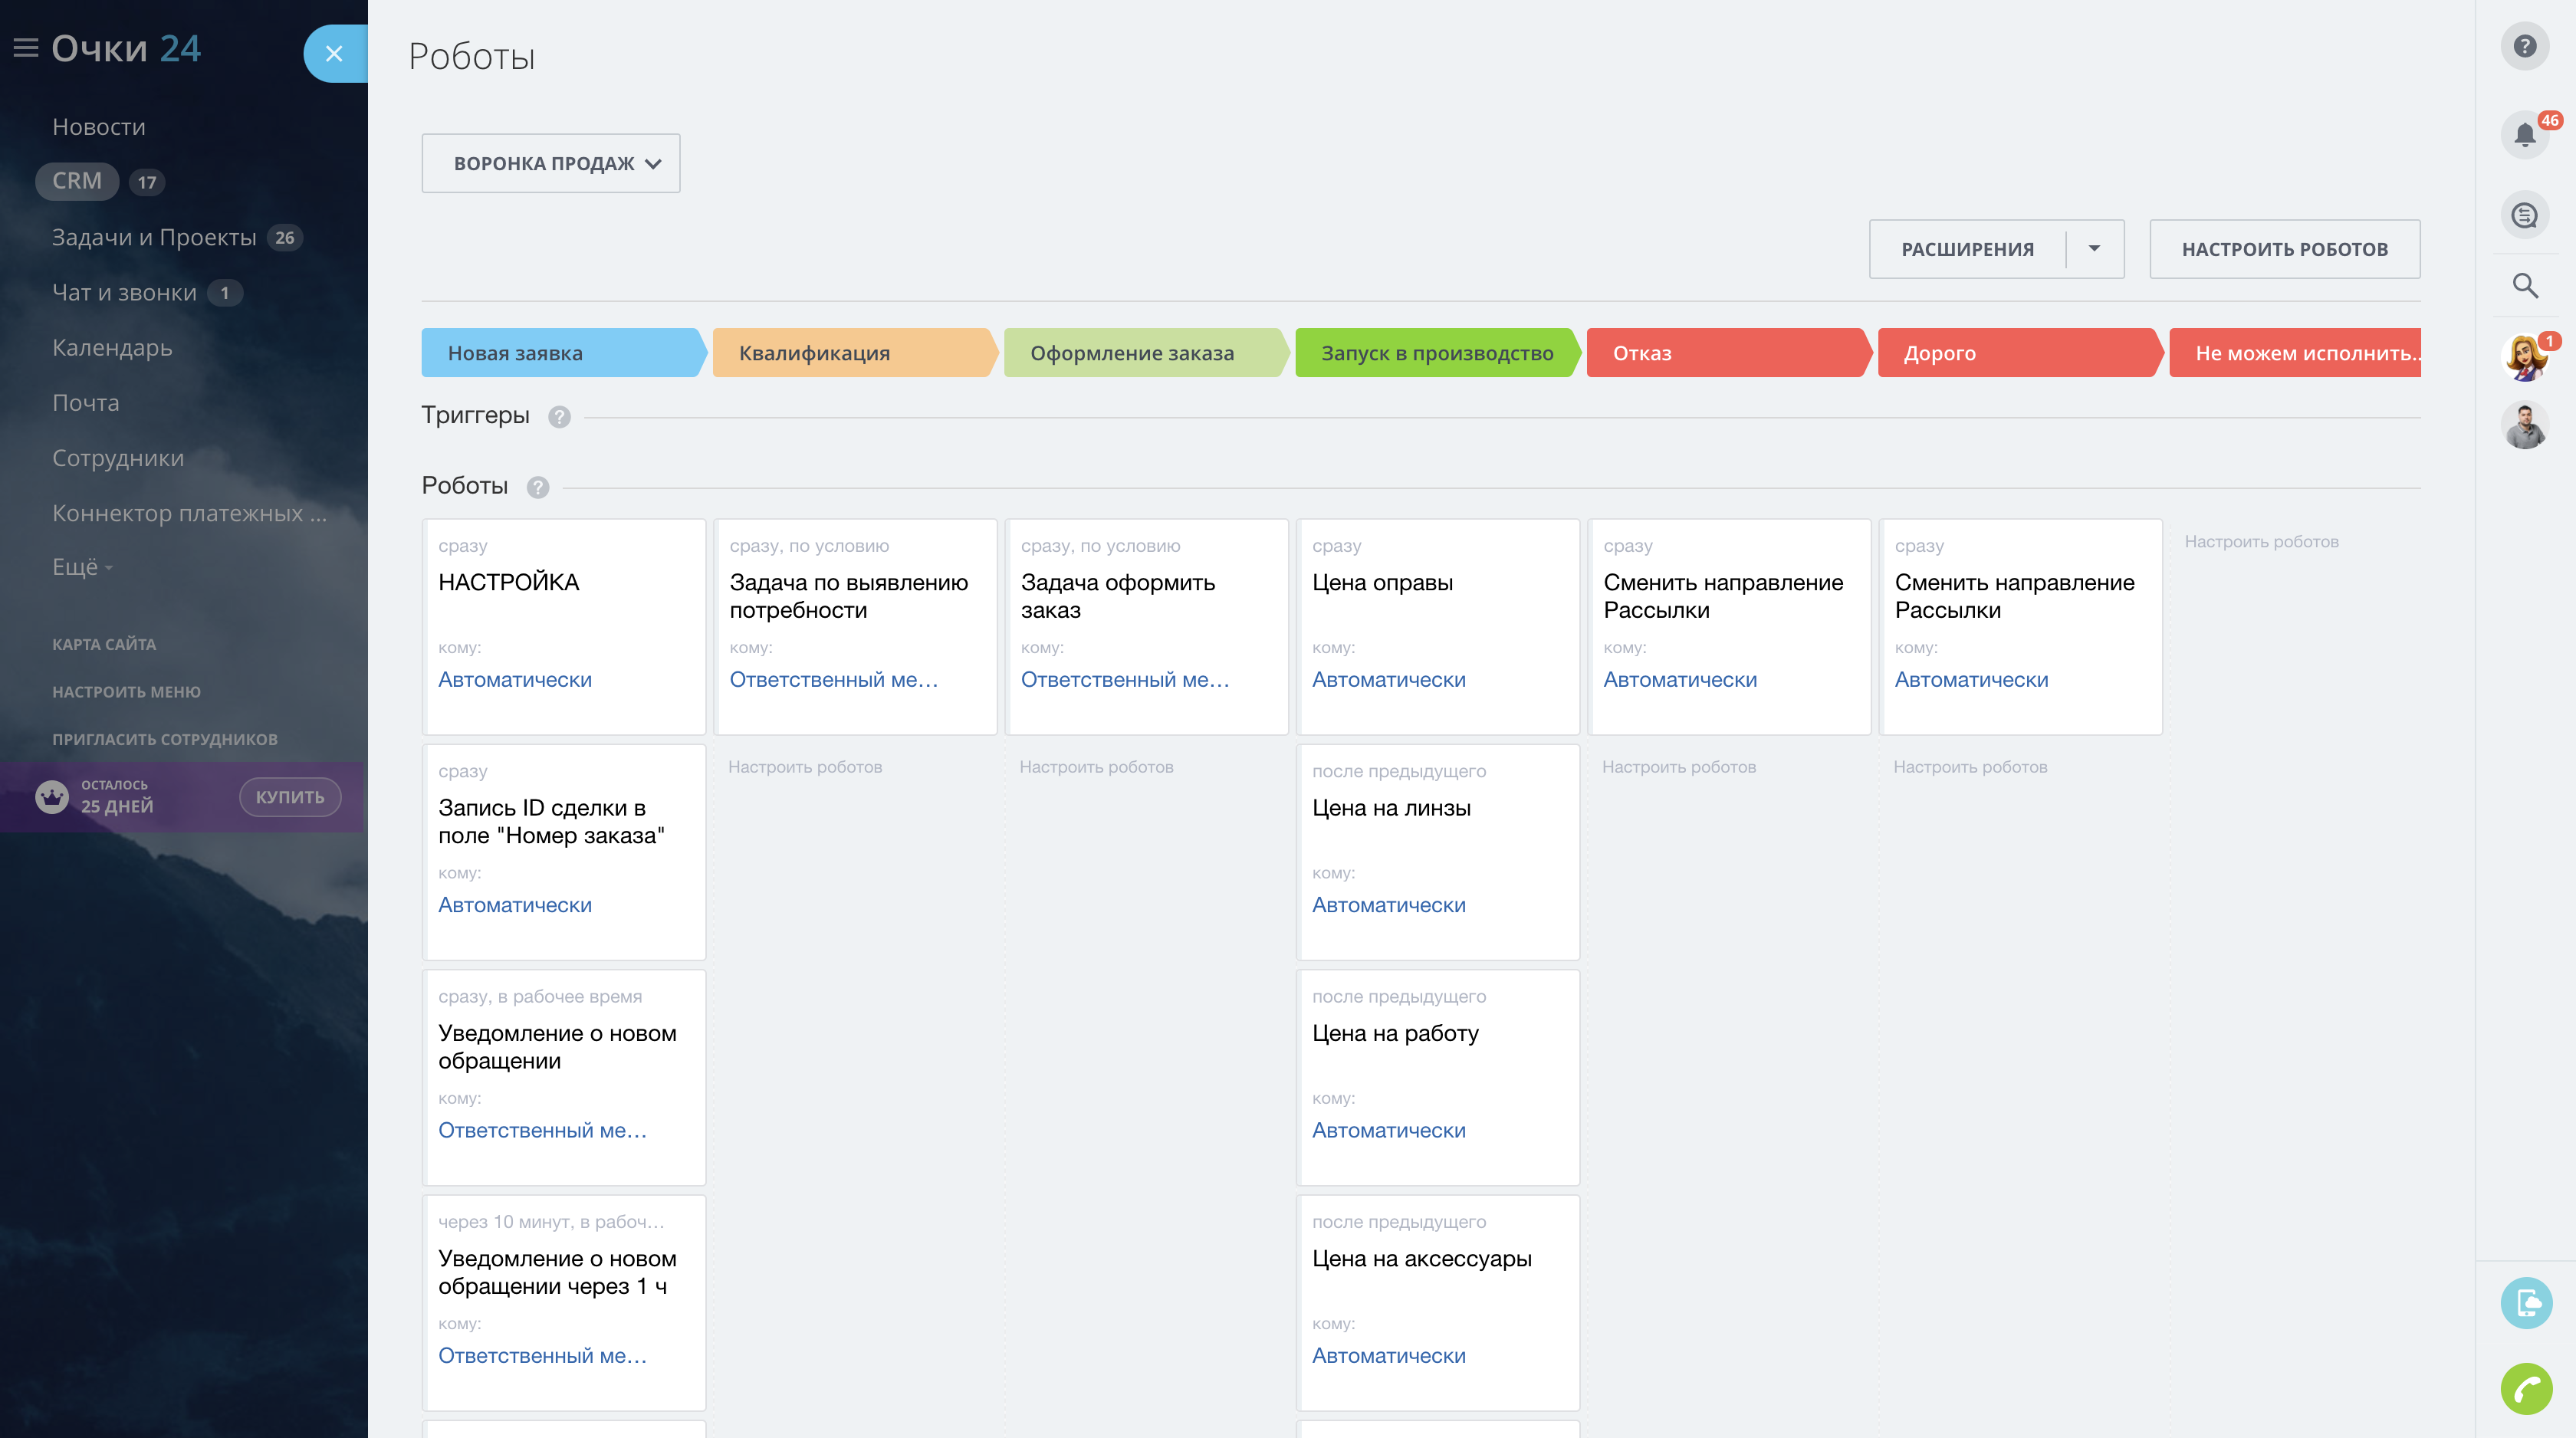Open the Расширения dropdown arrow
Image resolution: width=2576 pixels, height=1438 pixels.
coord(2094,249)
